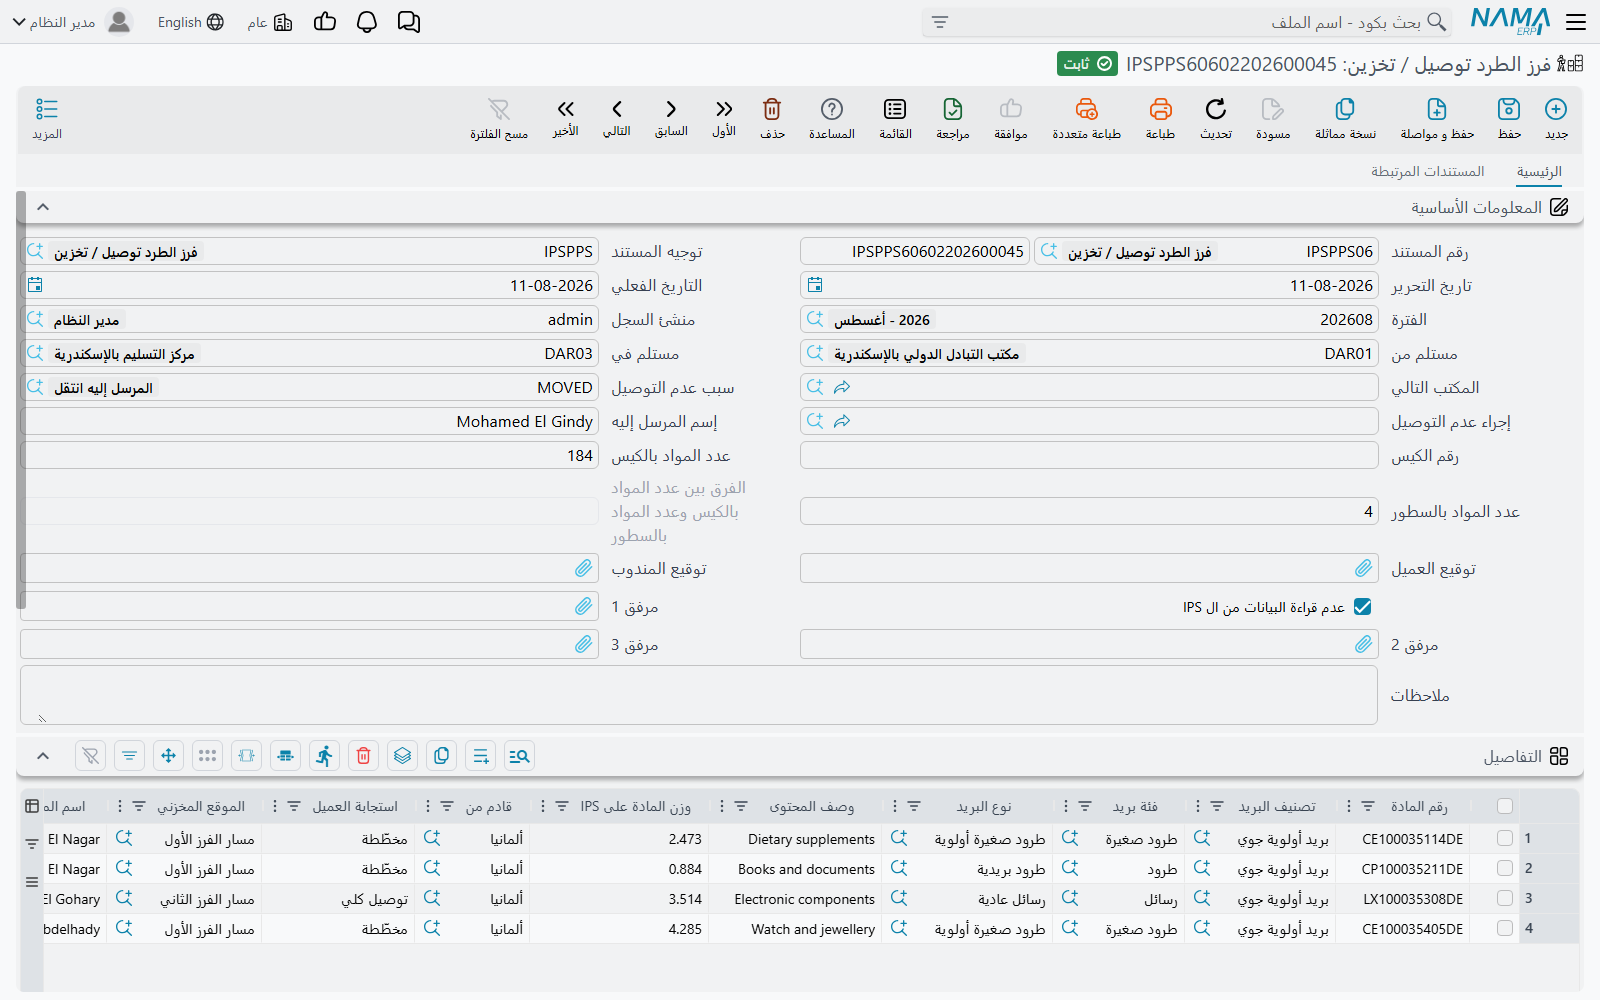Open the search filter options dropdown in search bar

pyautogui.click(x=940, y=22)
